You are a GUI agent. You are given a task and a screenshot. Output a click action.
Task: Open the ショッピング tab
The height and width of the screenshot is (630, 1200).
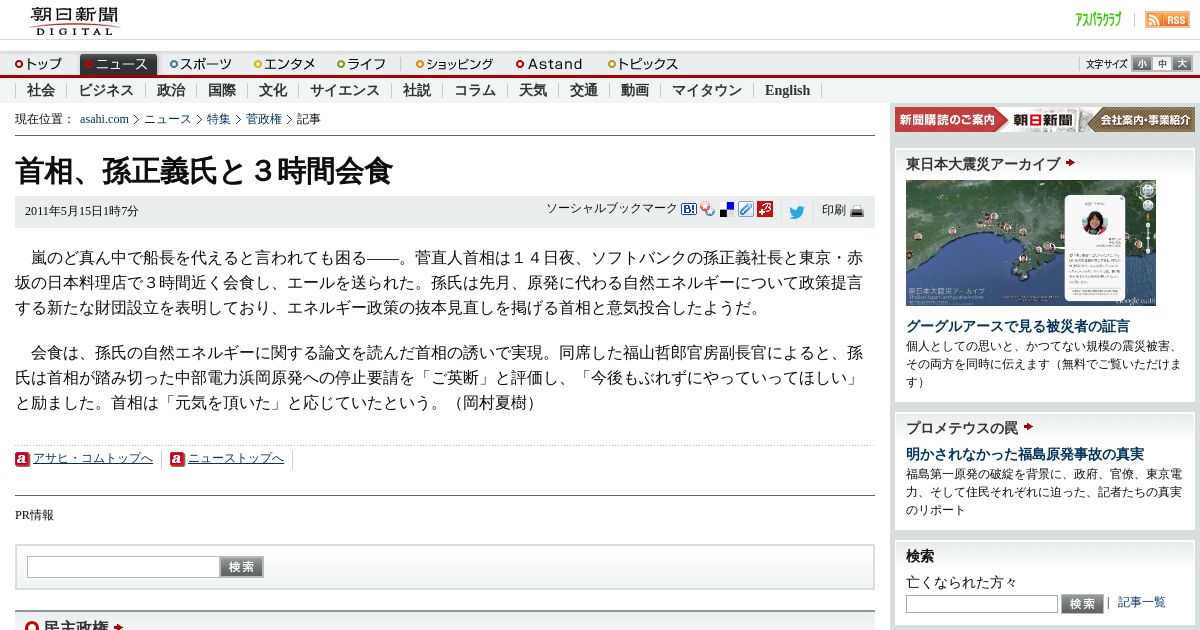click(x=455, y=64)
